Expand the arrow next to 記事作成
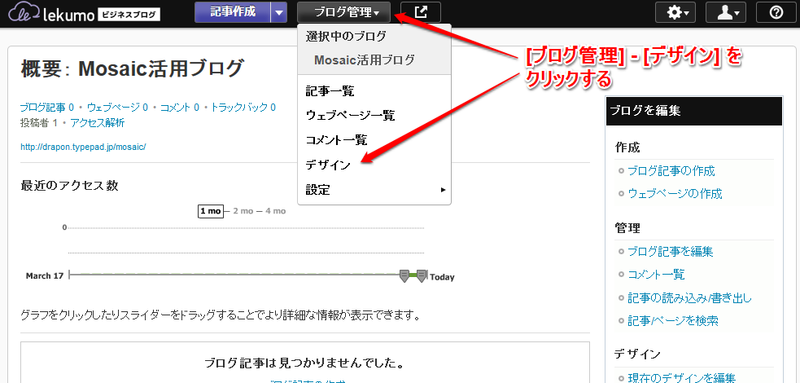 click(279, 12)
